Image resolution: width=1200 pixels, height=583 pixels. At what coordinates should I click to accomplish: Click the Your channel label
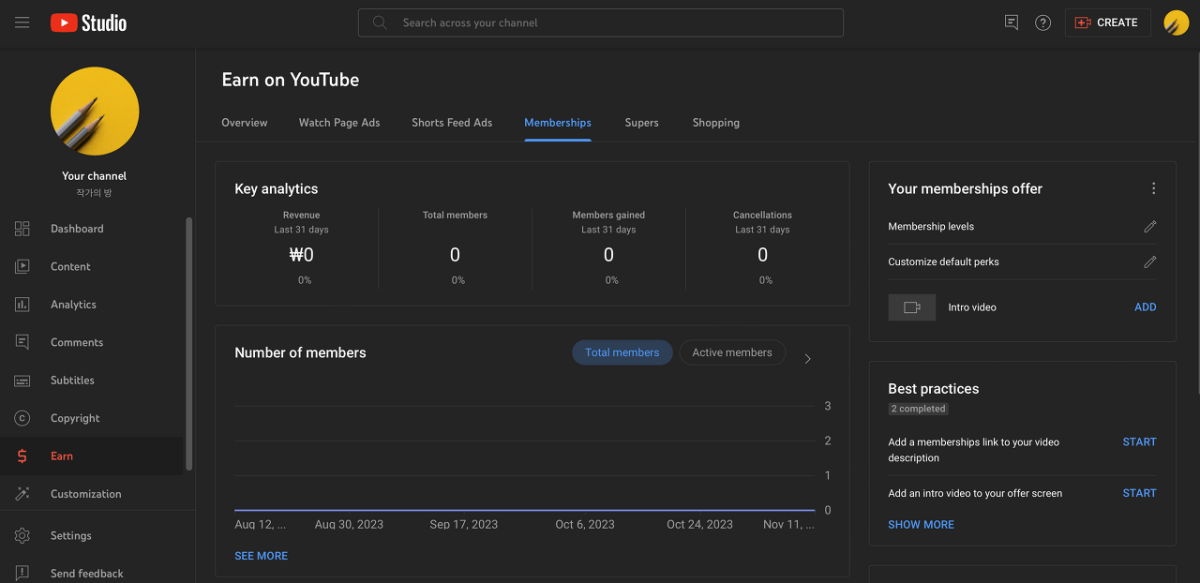click(94, 176)
